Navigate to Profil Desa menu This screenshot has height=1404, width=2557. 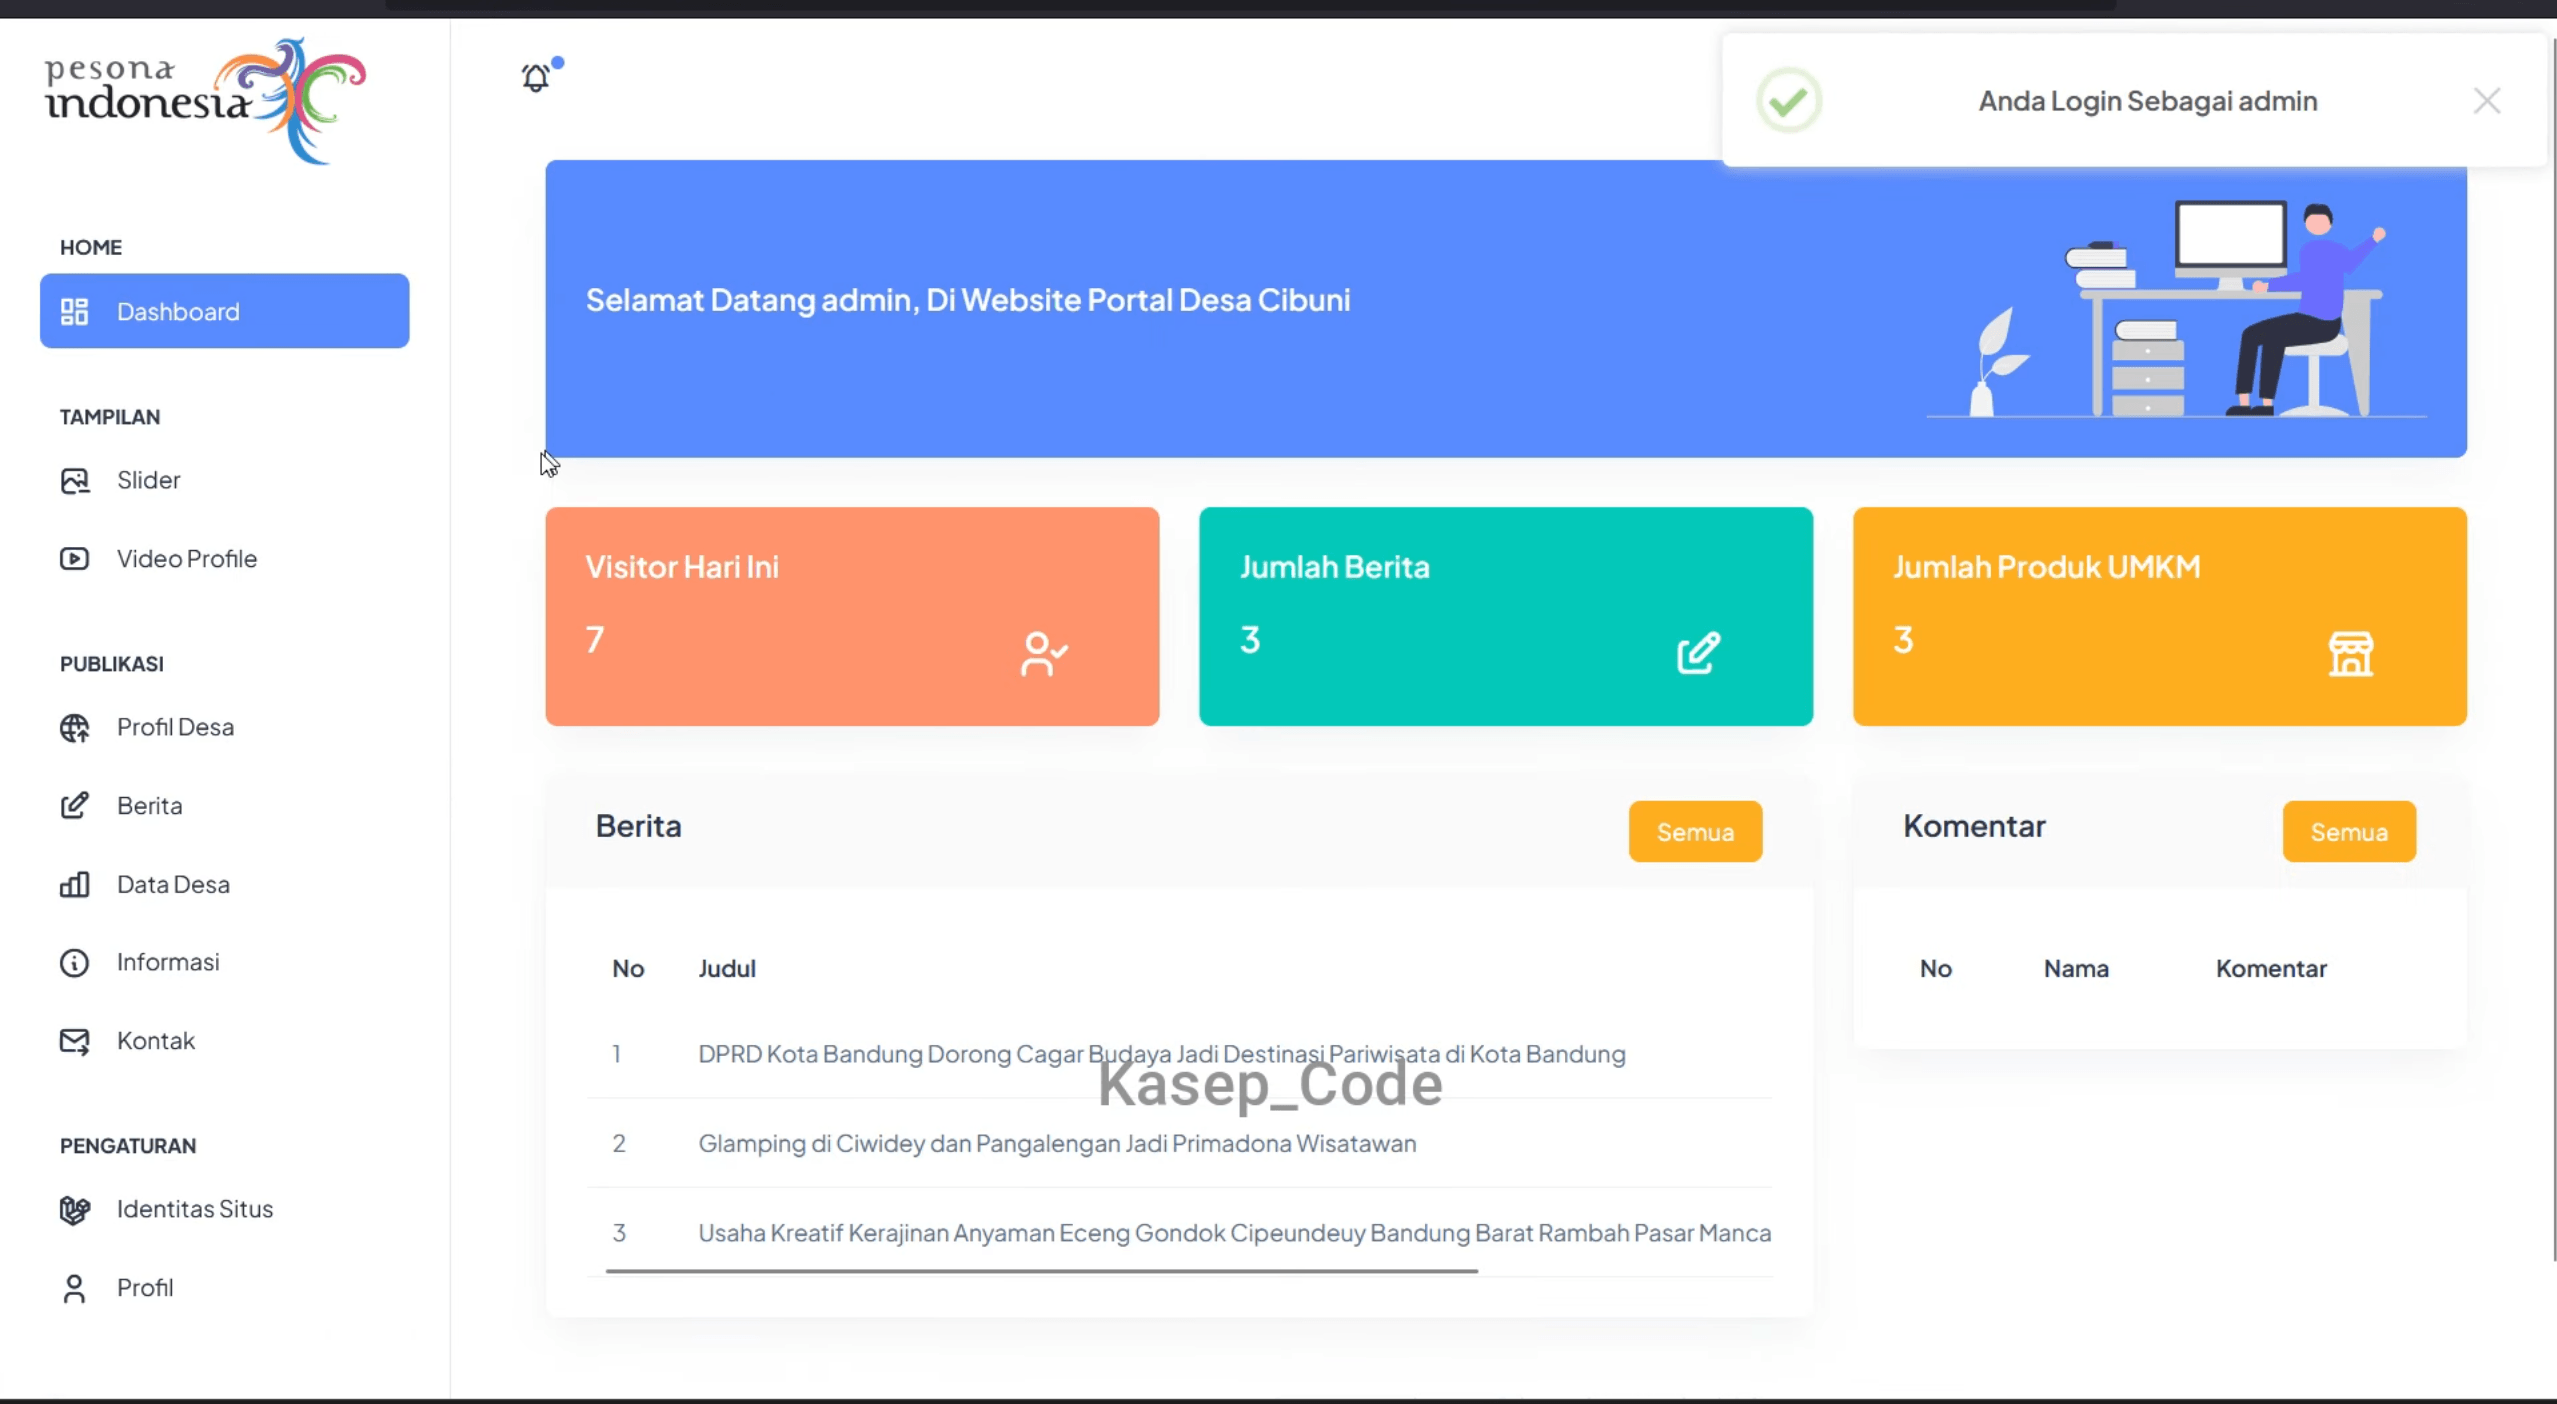(225, 727)
